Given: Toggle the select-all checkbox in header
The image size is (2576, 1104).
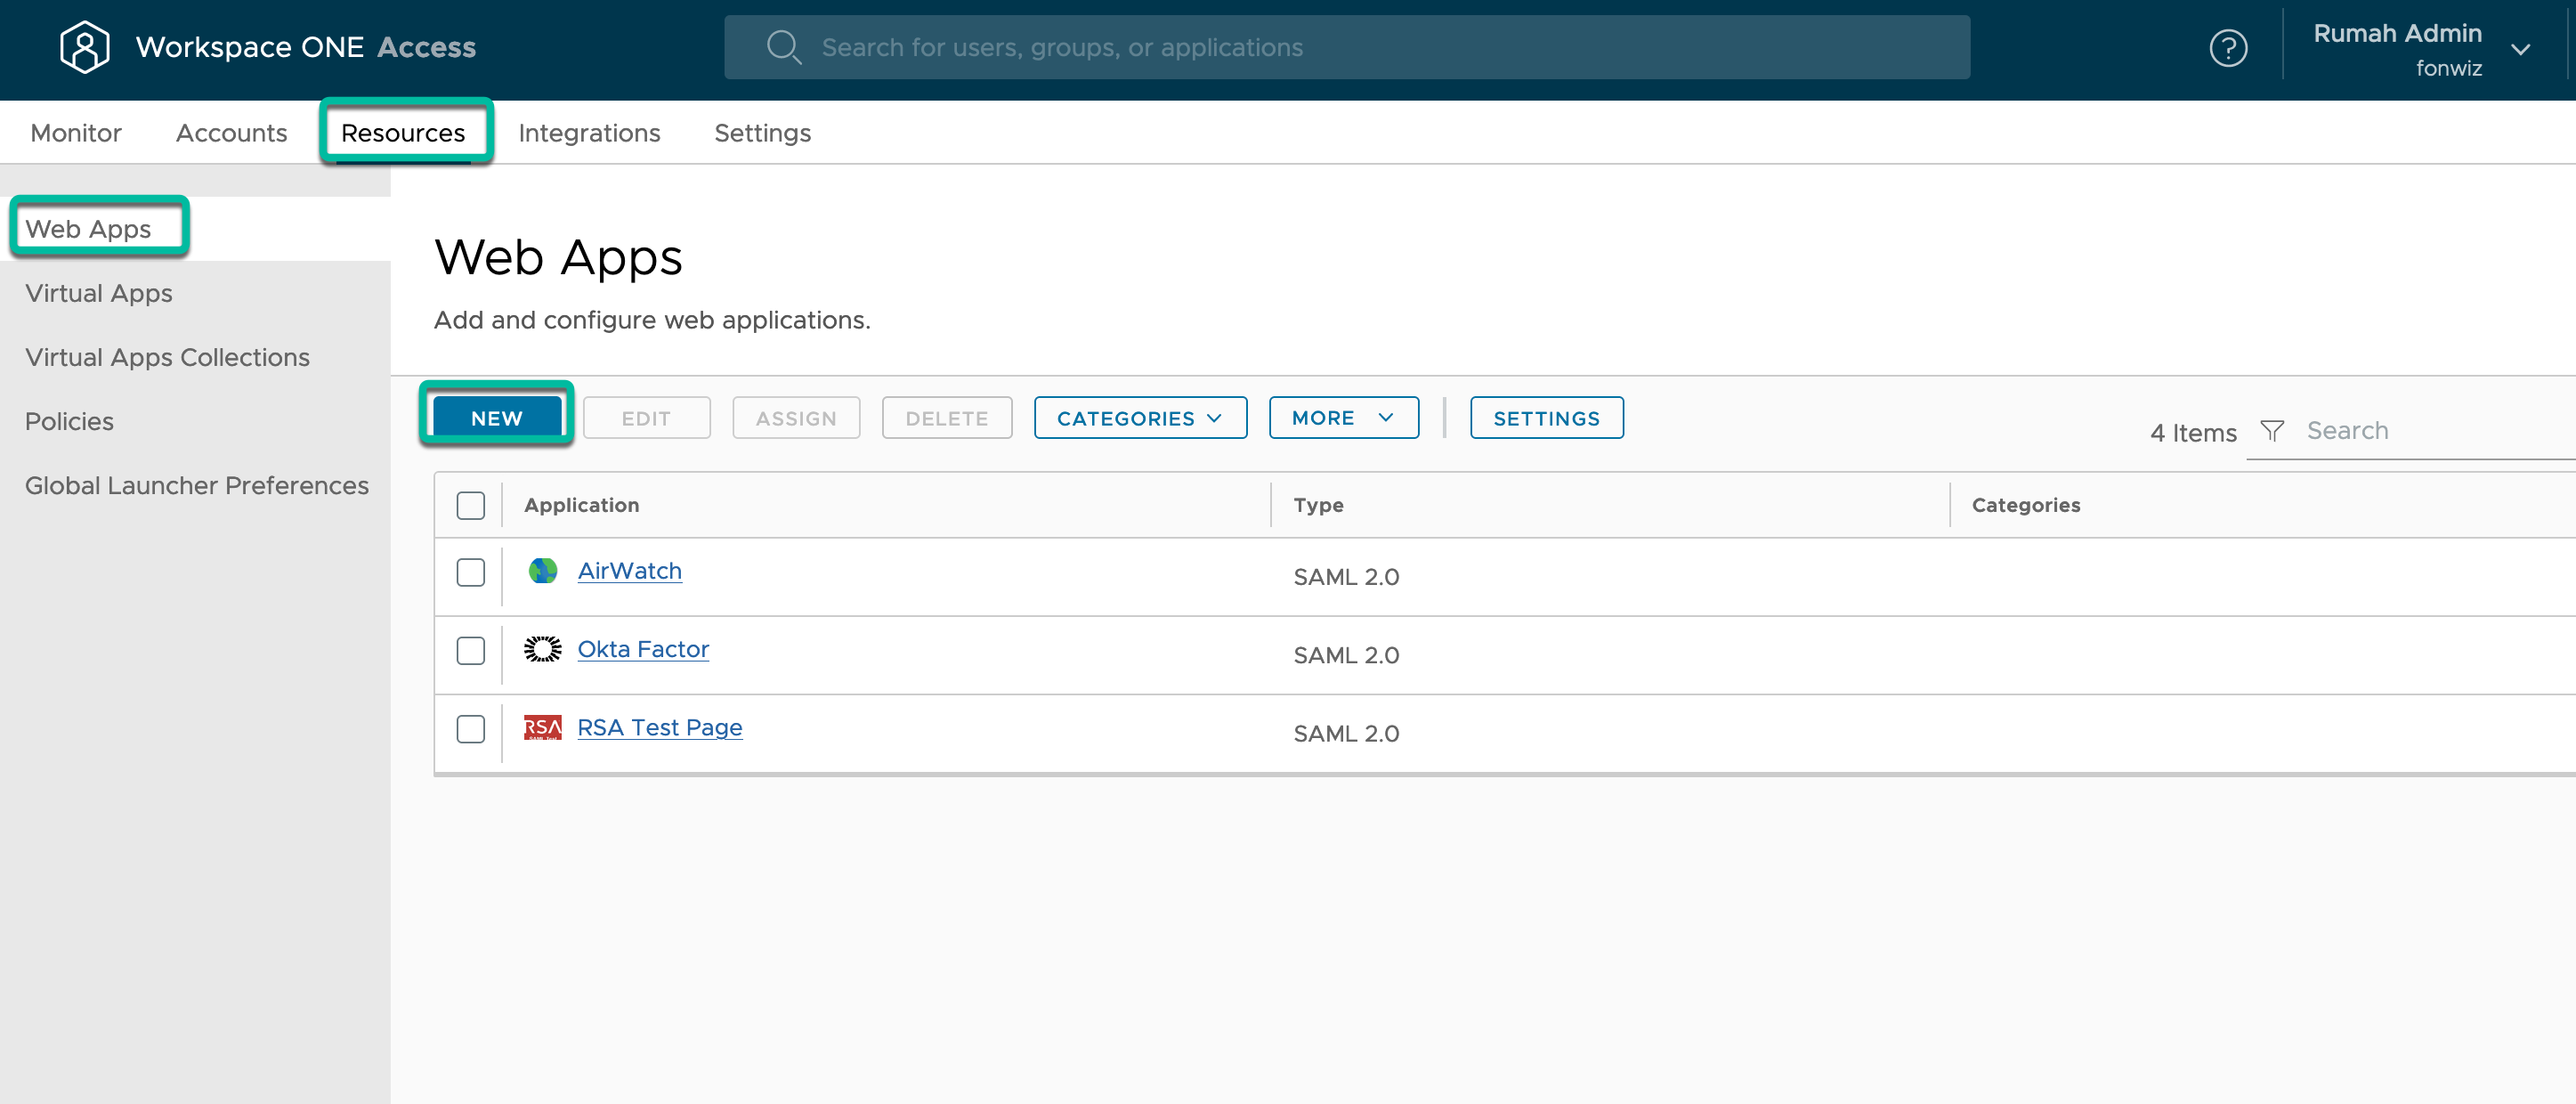Looking at the screenshot, I should click(470, 505).
